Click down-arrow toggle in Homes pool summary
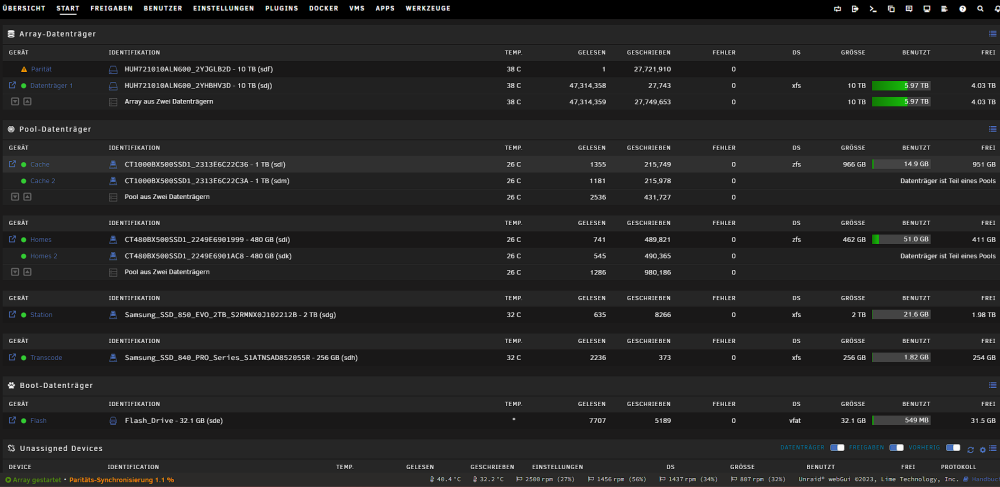1000x487 pixels. [x=15, y=272]
